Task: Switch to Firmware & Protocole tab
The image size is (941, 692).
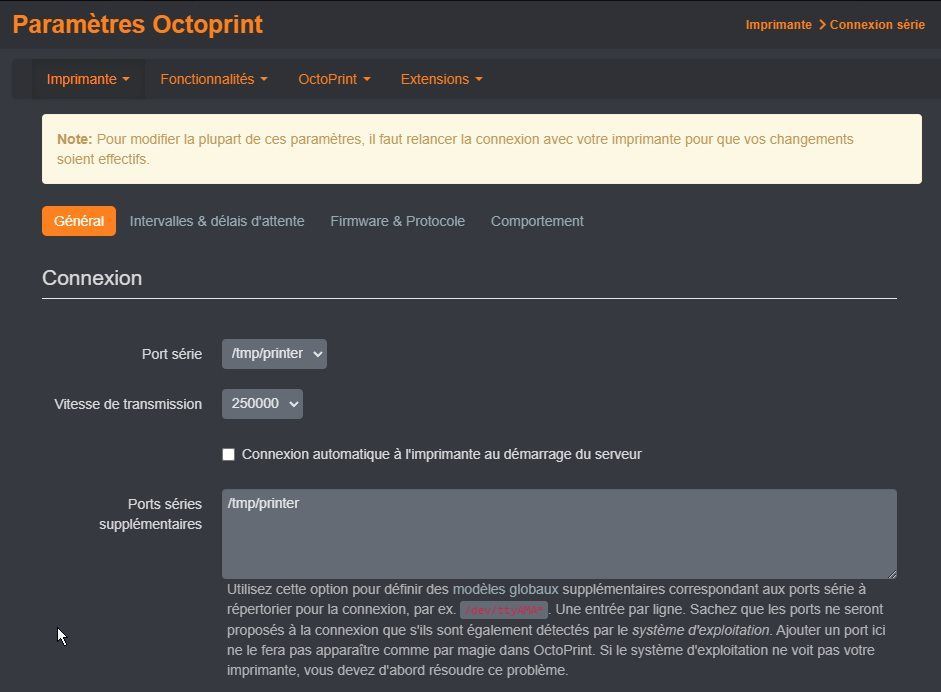Action: coord(397,221)
